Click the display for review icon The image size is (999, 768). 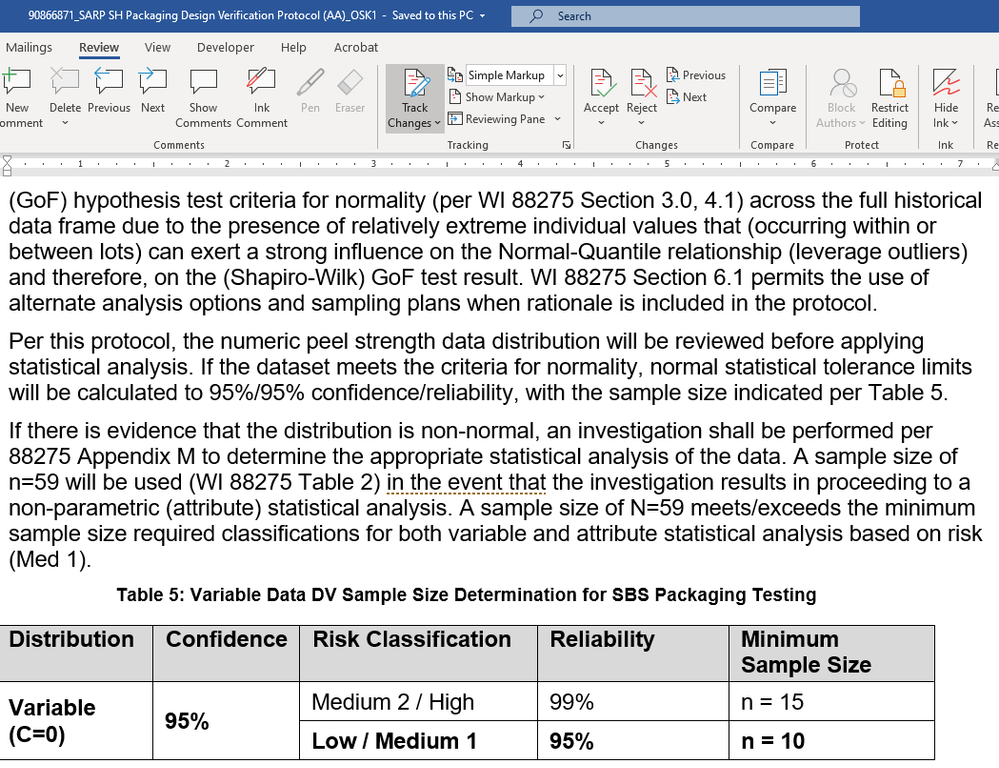click(x=455, y=75)
